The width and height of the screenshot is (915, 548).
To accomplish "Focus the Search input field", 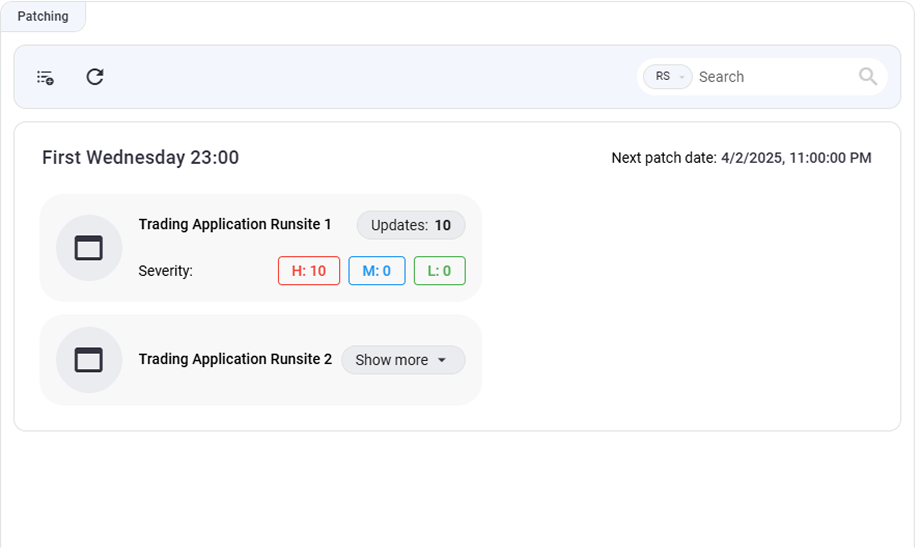I will point(774,77).
